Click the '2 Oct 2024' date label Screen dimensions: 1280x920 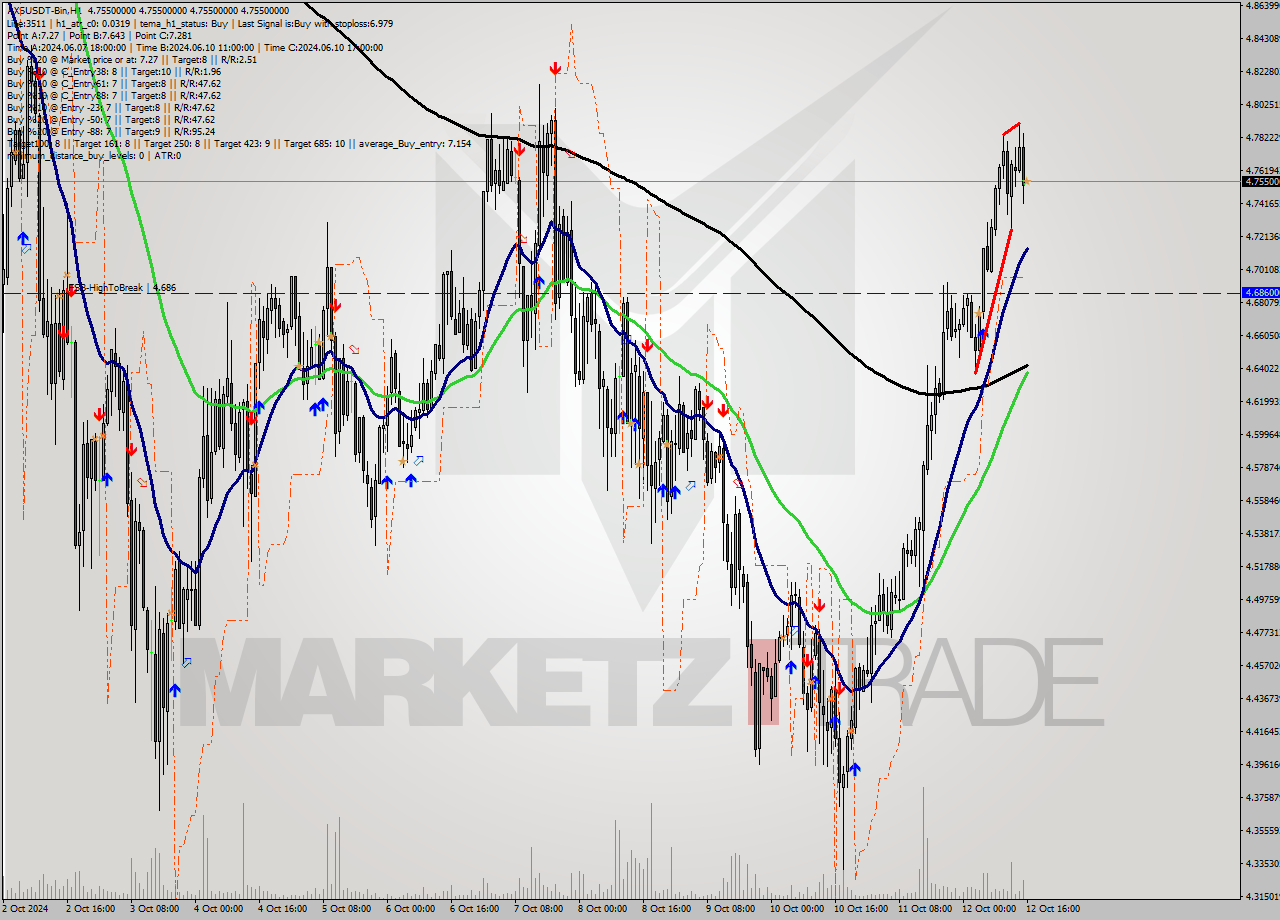click(x=27, y=909)
